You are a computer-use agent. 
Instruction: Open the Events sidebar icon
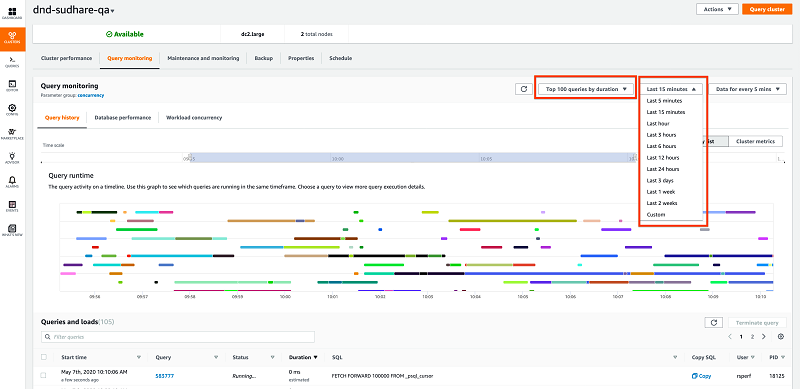[x=12, y=206]
